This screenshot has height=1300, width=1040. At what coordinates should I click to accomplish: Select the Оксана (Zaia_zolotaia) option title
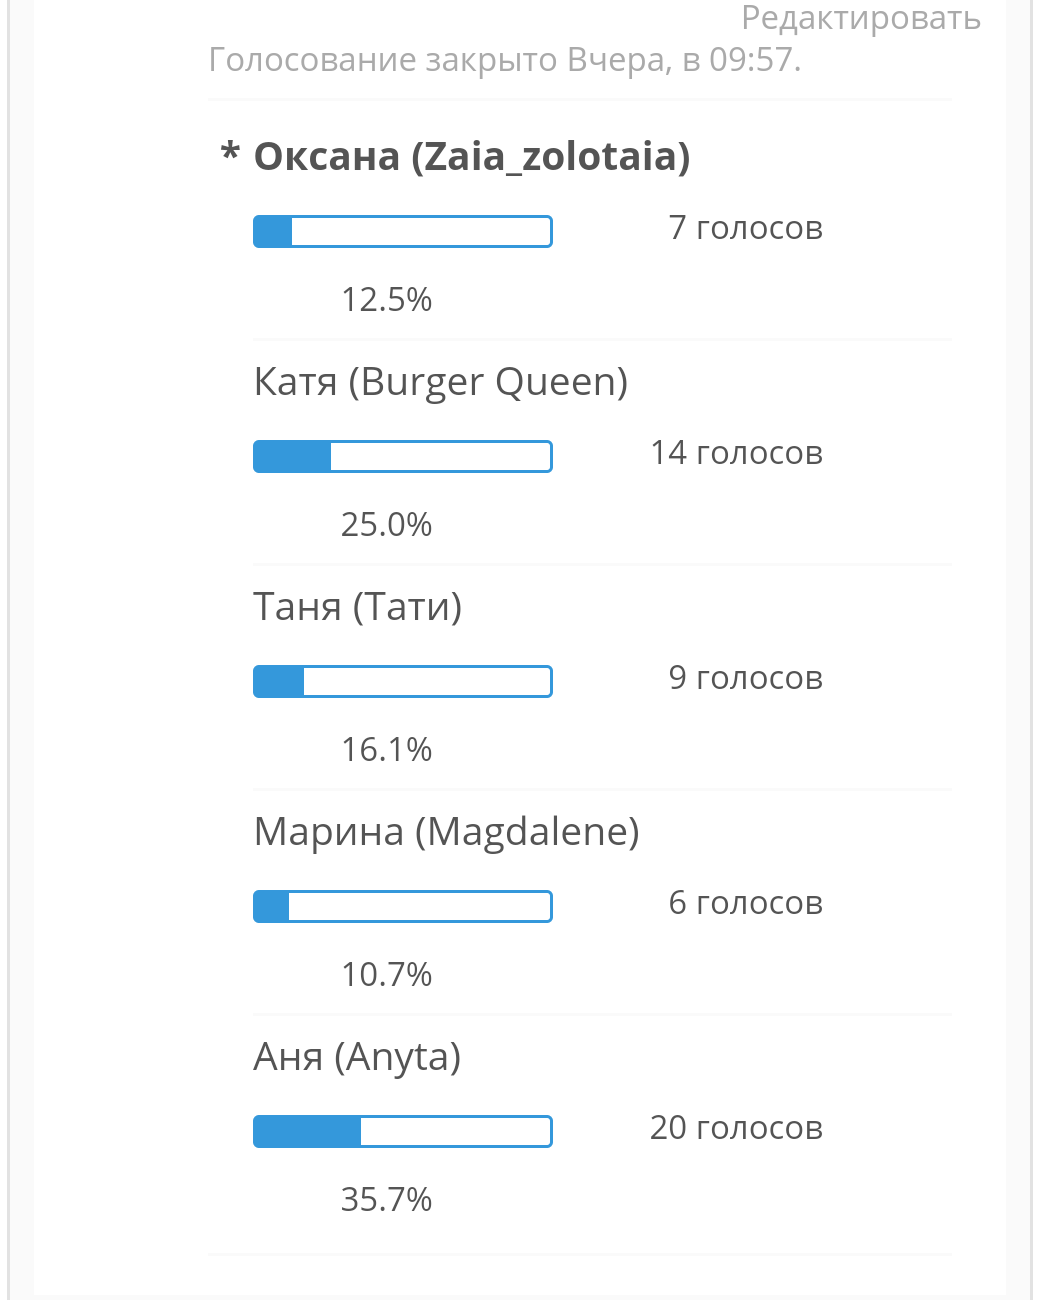tap(471, 157)
